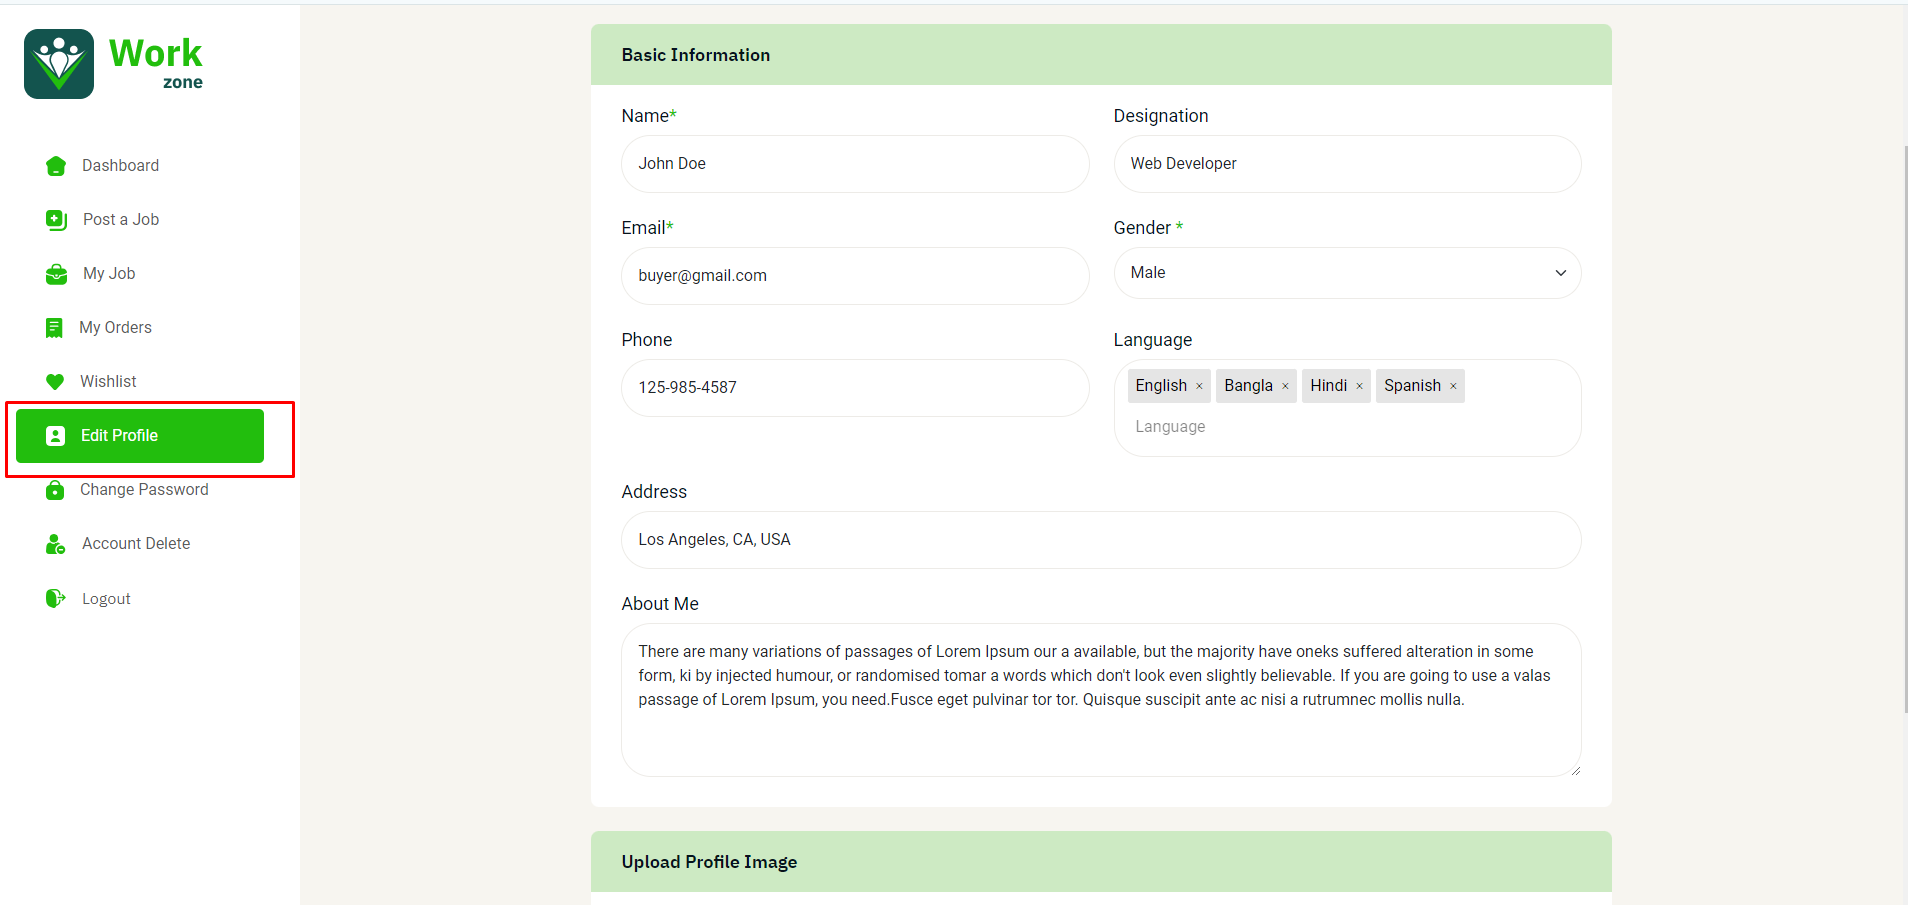Click the Account Delete user icon

pyautogui.click(x=55, y=544)
